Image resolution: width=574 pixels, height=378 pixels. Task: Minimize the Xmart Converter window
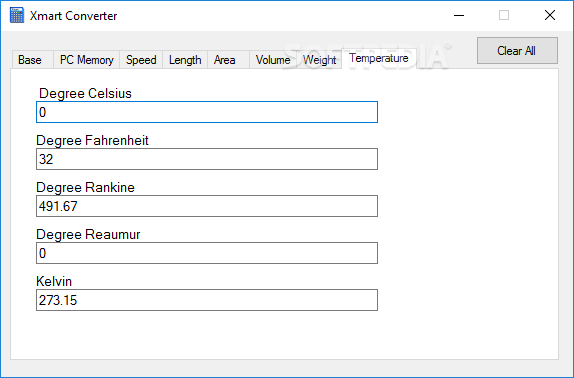459,15
